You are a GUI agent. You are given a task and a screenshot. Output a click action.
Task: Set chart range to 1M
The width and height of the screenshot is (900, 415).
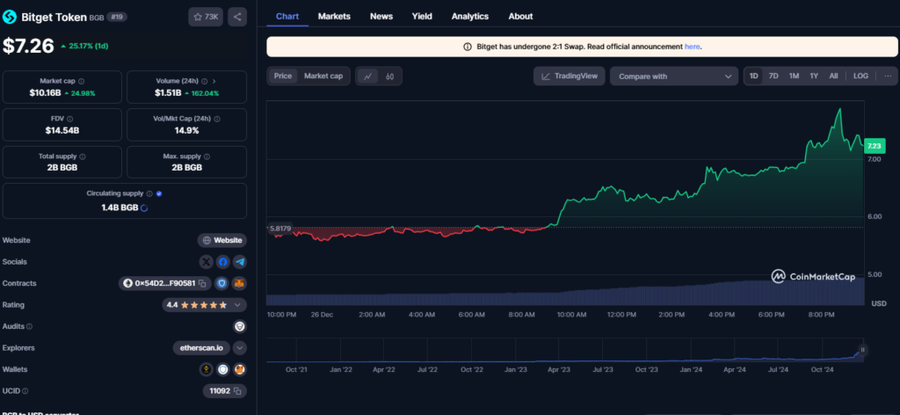pyautogui.click(x=794, y=76)
